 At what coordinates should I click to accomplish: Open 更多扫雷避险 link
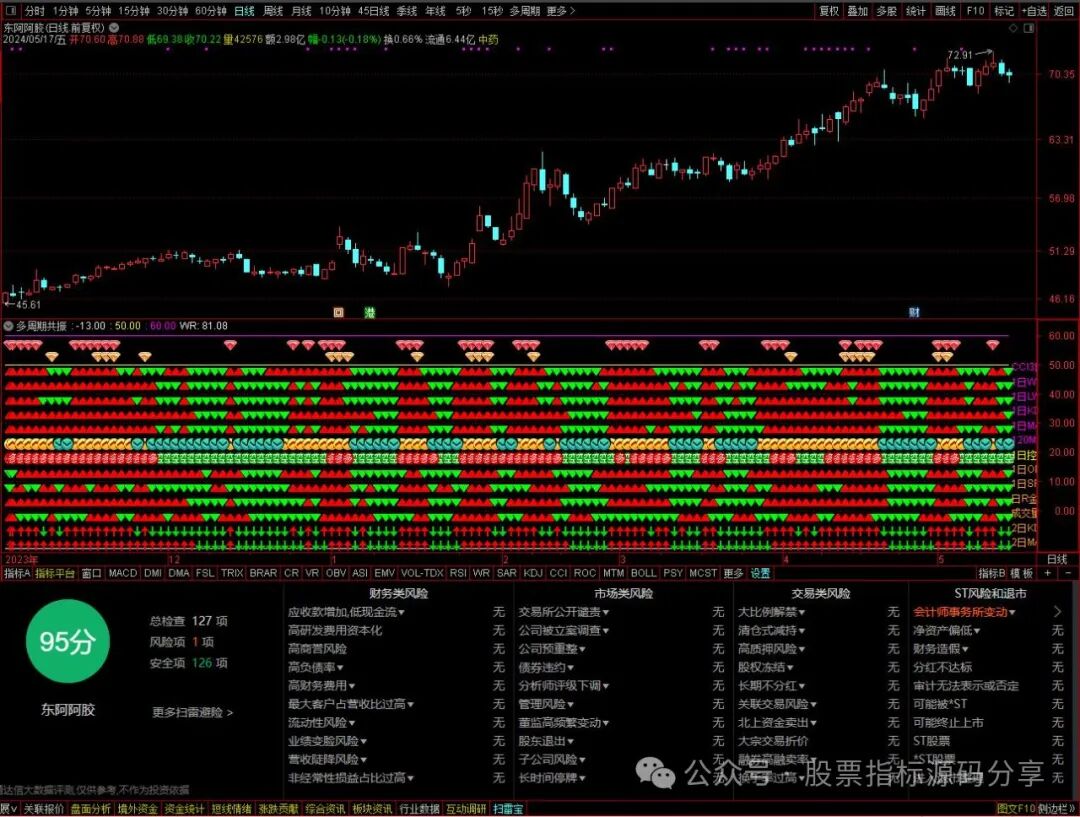point(192,712)
